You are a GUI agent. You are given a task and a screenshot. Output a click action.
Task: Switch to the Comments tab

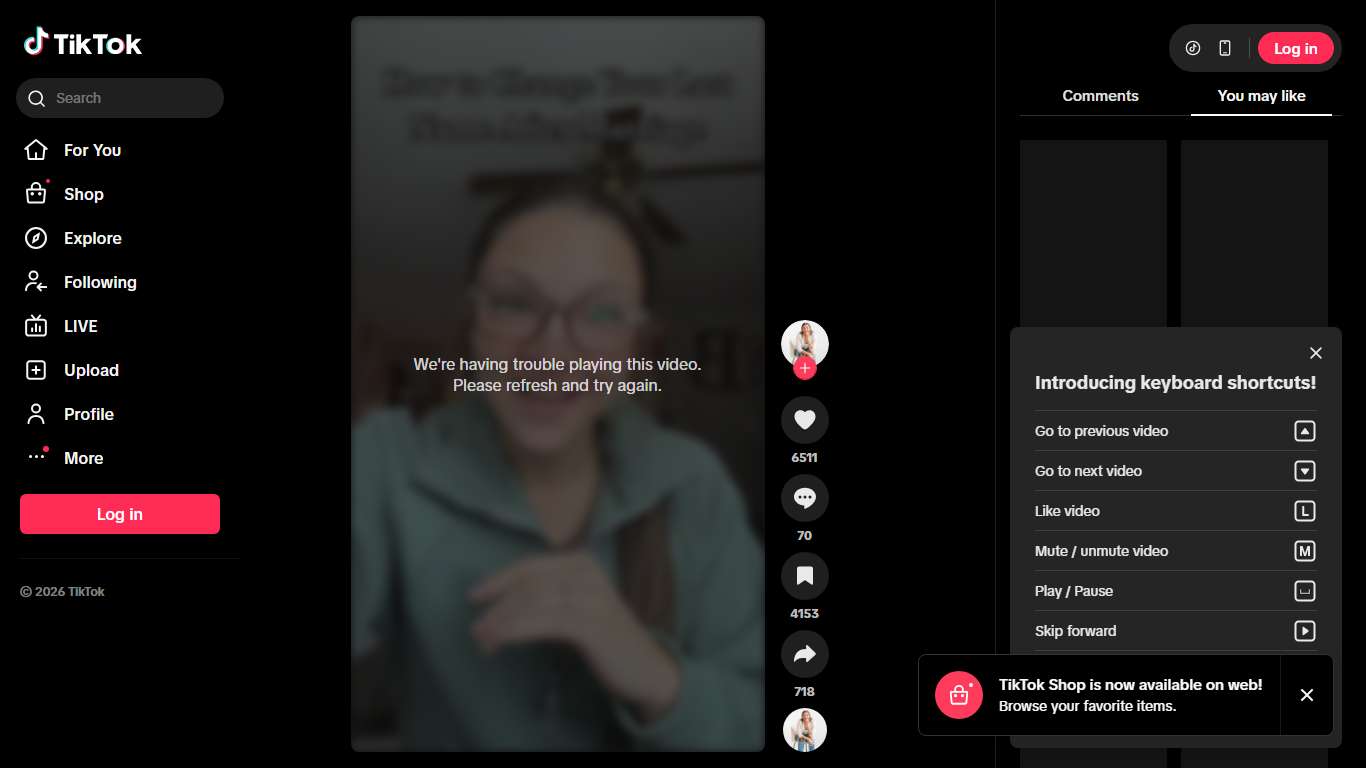[x=1100, y=96]
